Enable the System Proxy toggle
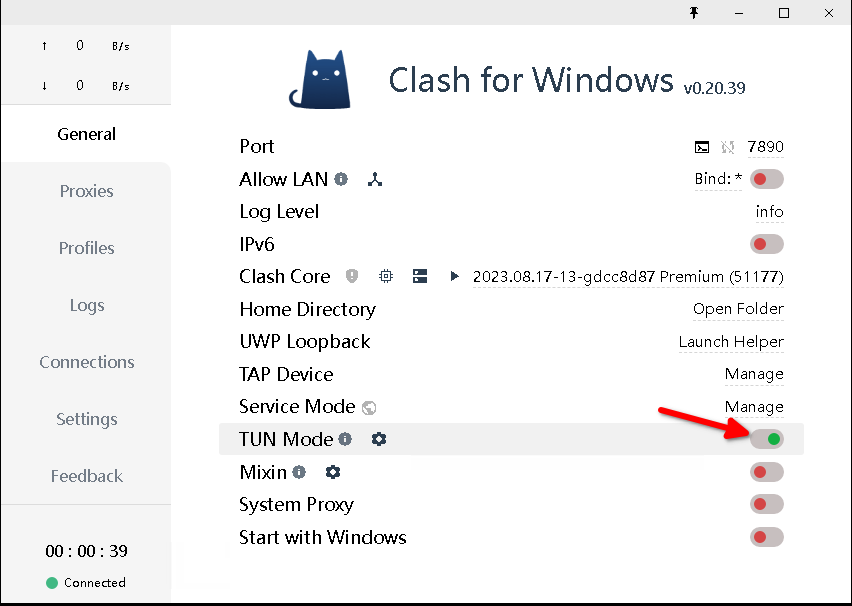Screen dimensions: 852x606 tap(767, 505)
